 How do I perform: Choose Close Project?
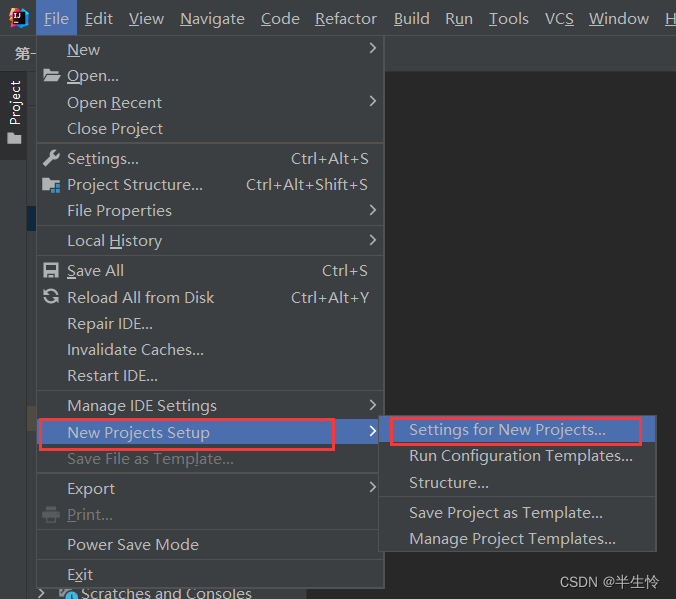[210, 129]
